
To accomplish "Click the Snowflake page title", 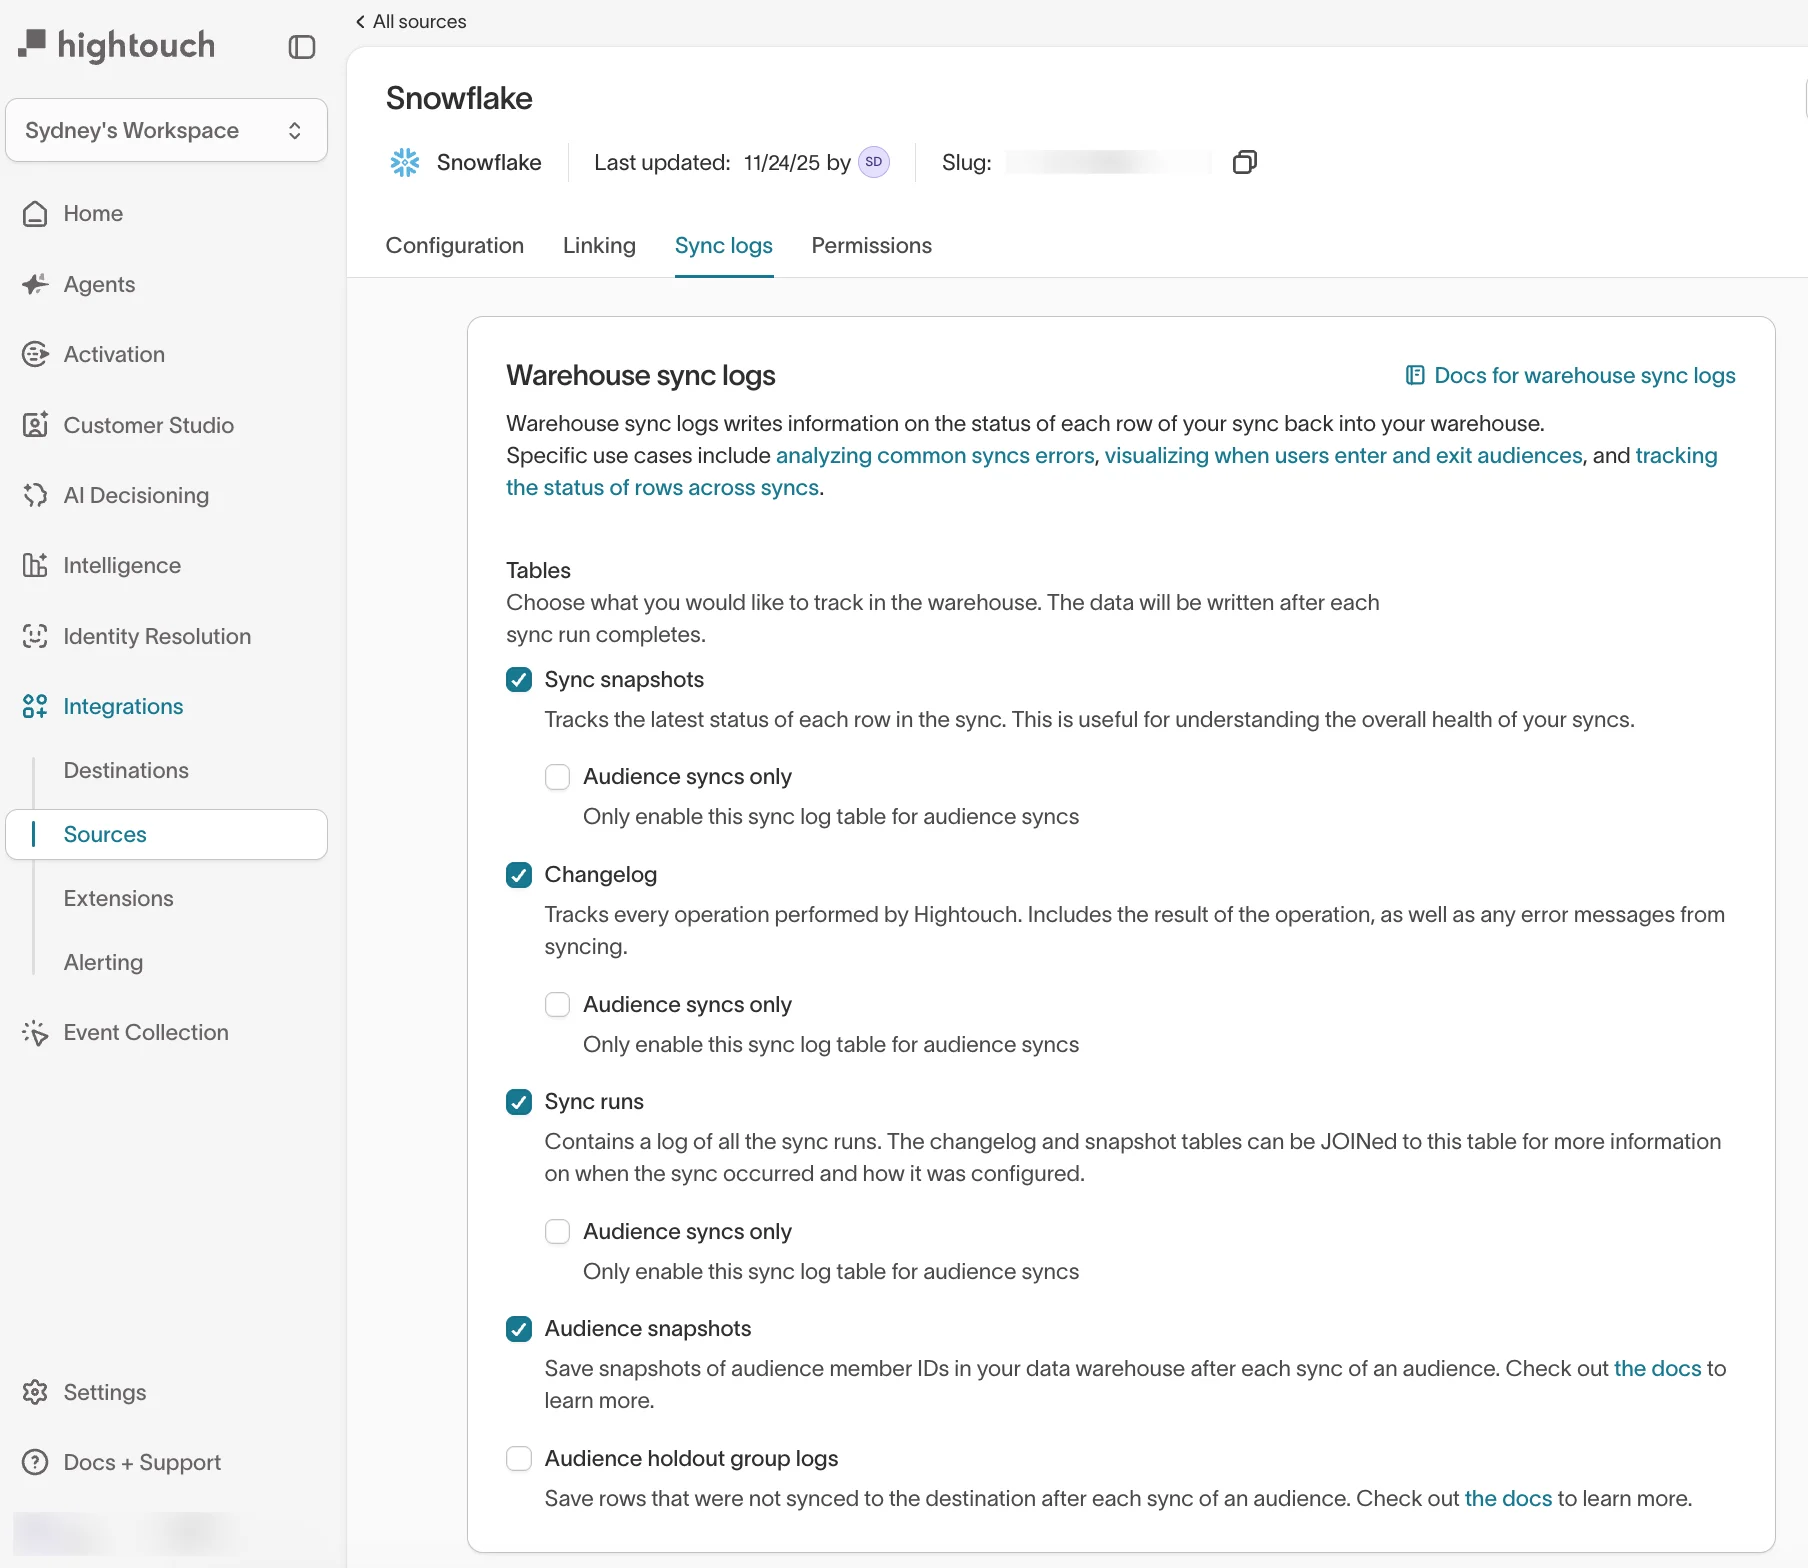I will click(459, 98).
